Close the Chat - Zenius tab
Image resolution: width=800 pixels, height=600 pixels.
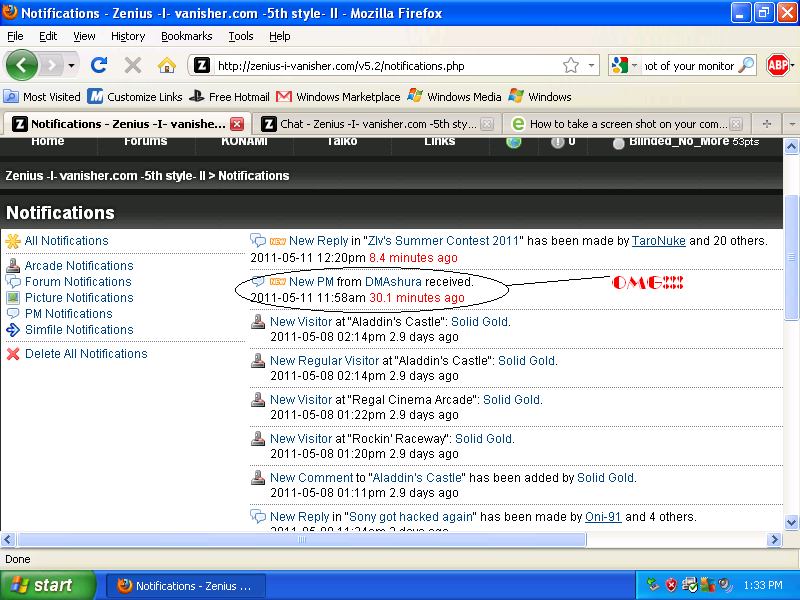coord(487,124)
